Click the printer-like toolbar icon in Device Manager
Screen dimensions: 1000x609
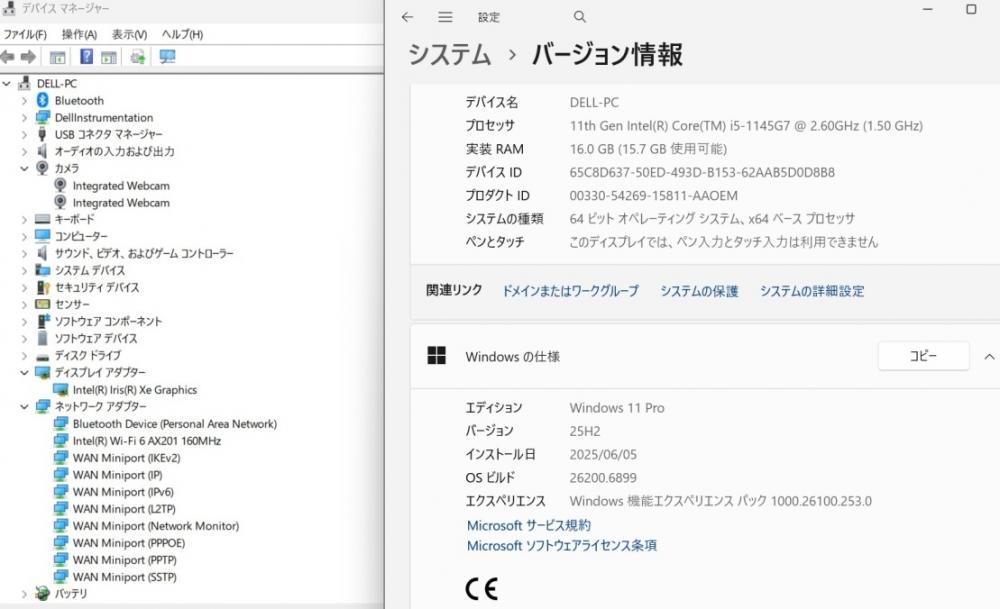137,57
